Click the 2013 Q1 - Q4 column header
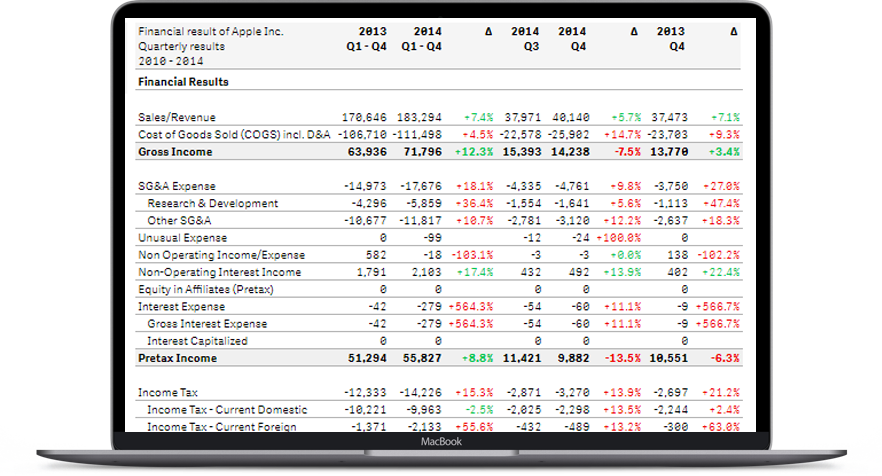This screenshot has height=476, width=882. click(x=366, y=39)
